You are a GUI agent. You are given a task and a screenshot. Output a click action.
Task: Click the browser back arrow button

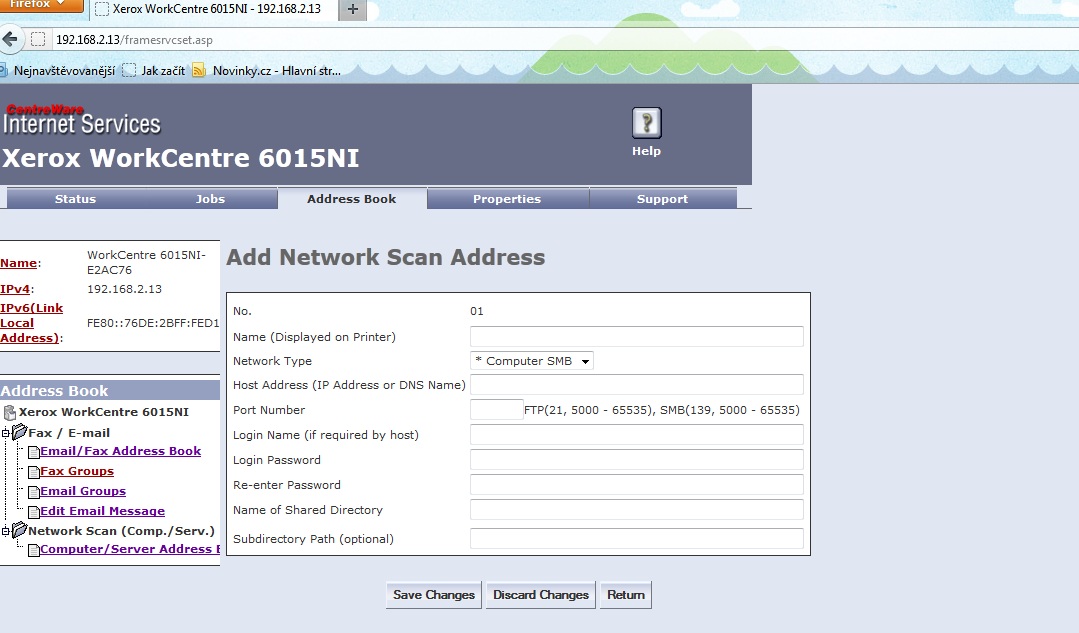[10, 39]
